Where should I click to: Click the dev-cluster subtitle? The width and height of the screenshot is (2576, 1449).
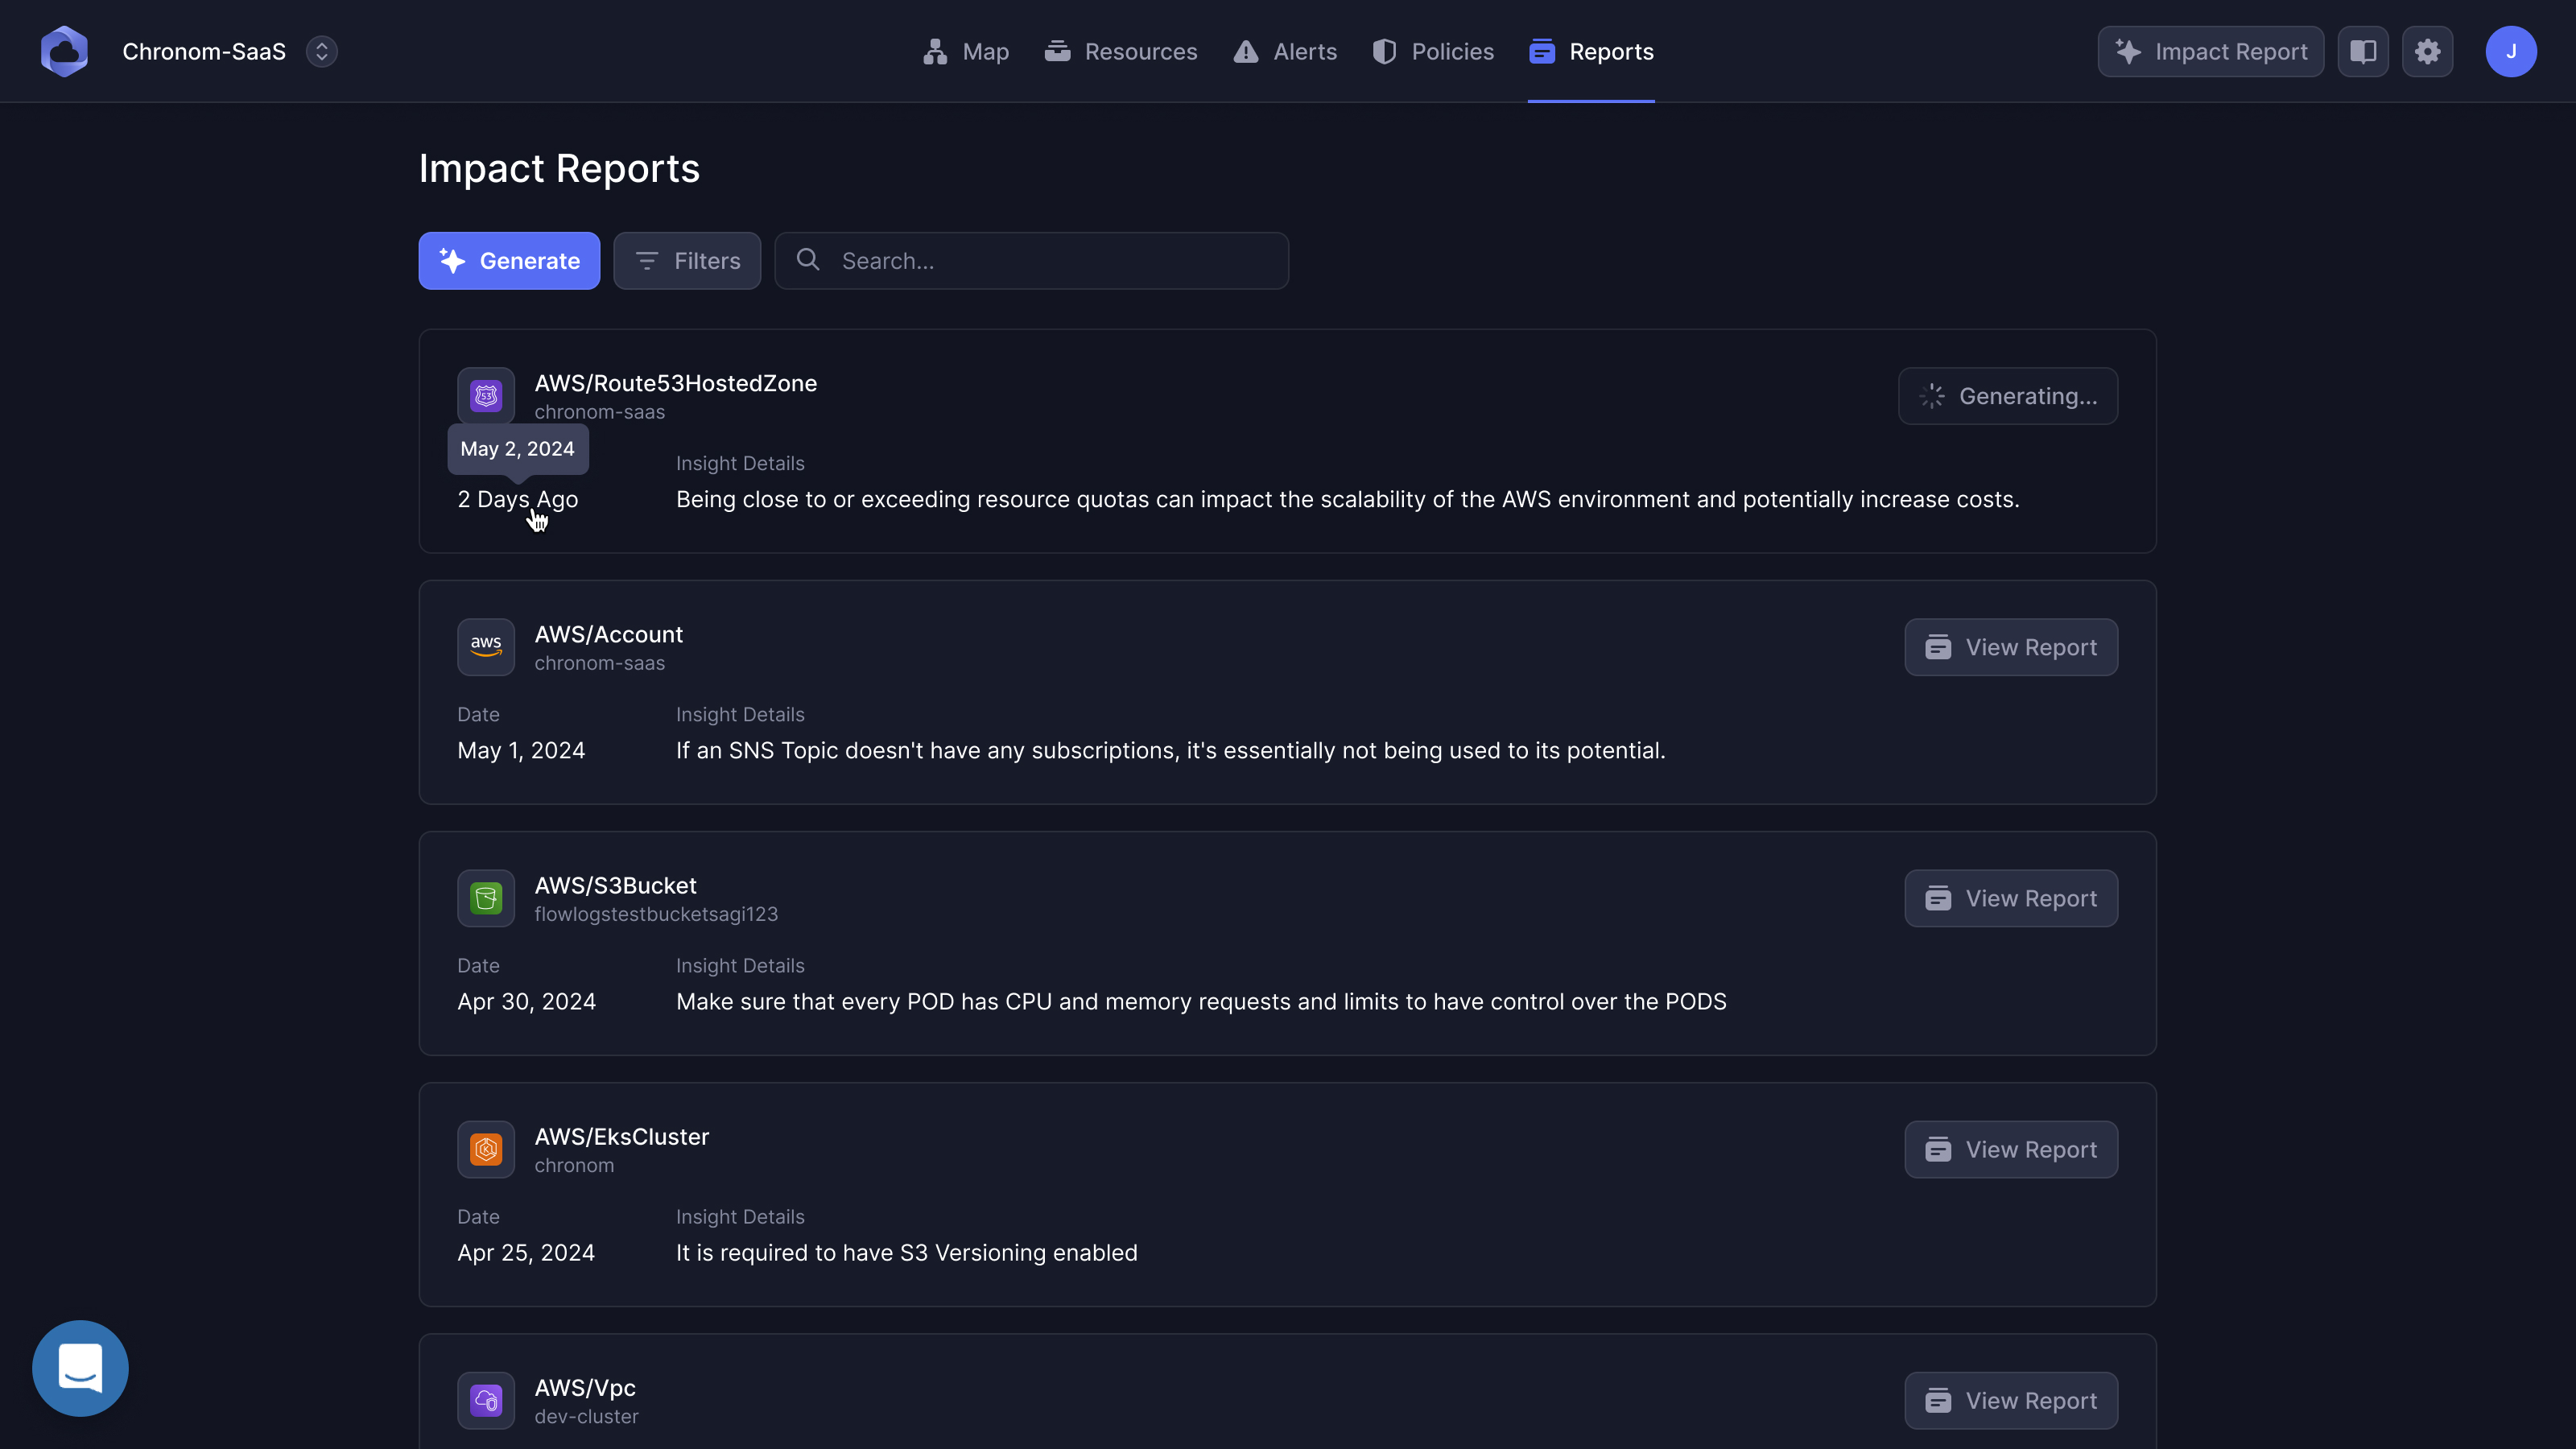586,1416
